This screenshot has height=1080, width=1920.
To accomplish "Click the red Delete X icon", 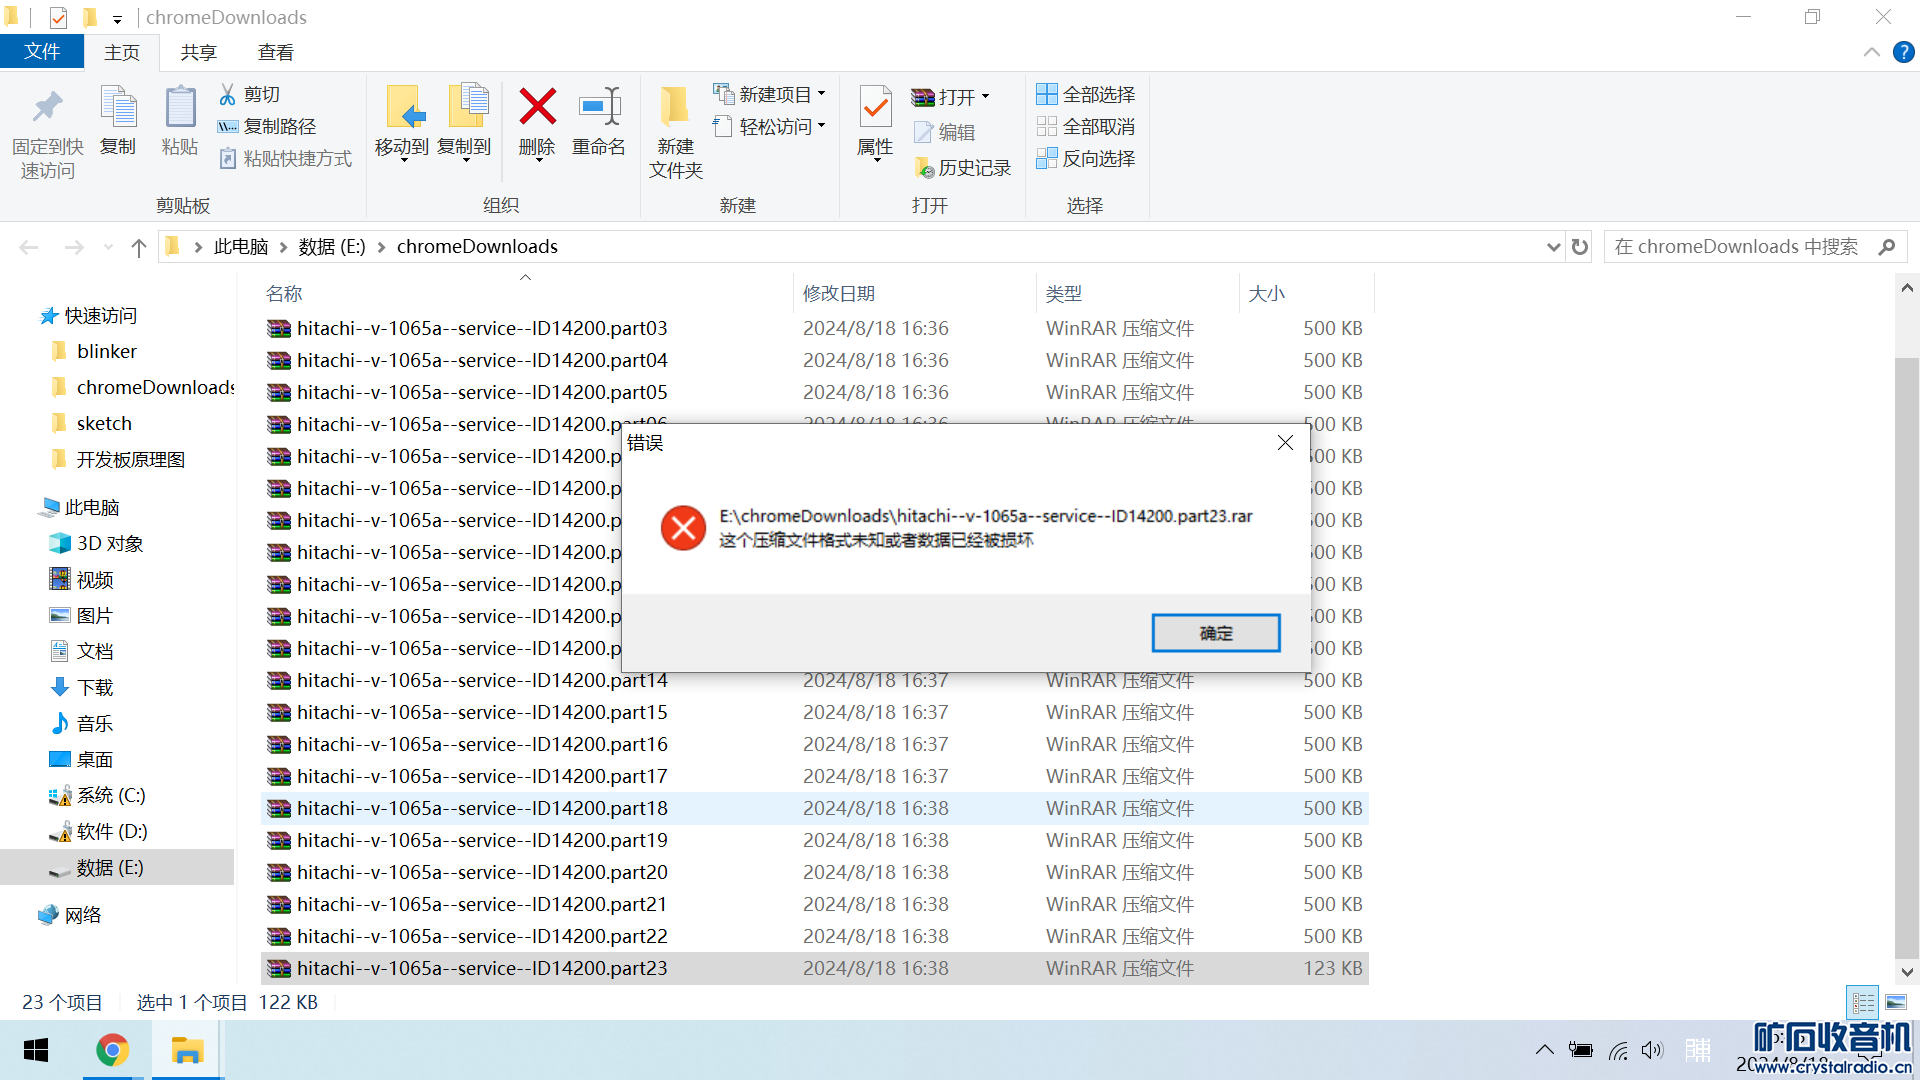I will click(537, 107).
